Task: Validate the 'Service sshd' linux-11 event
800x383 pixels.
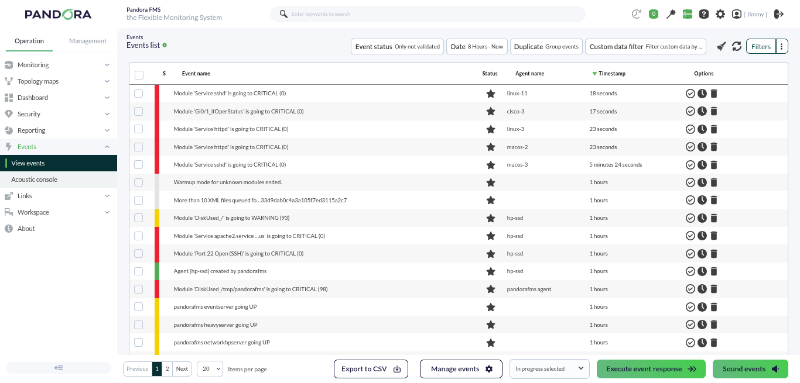Action: point(690,94)
